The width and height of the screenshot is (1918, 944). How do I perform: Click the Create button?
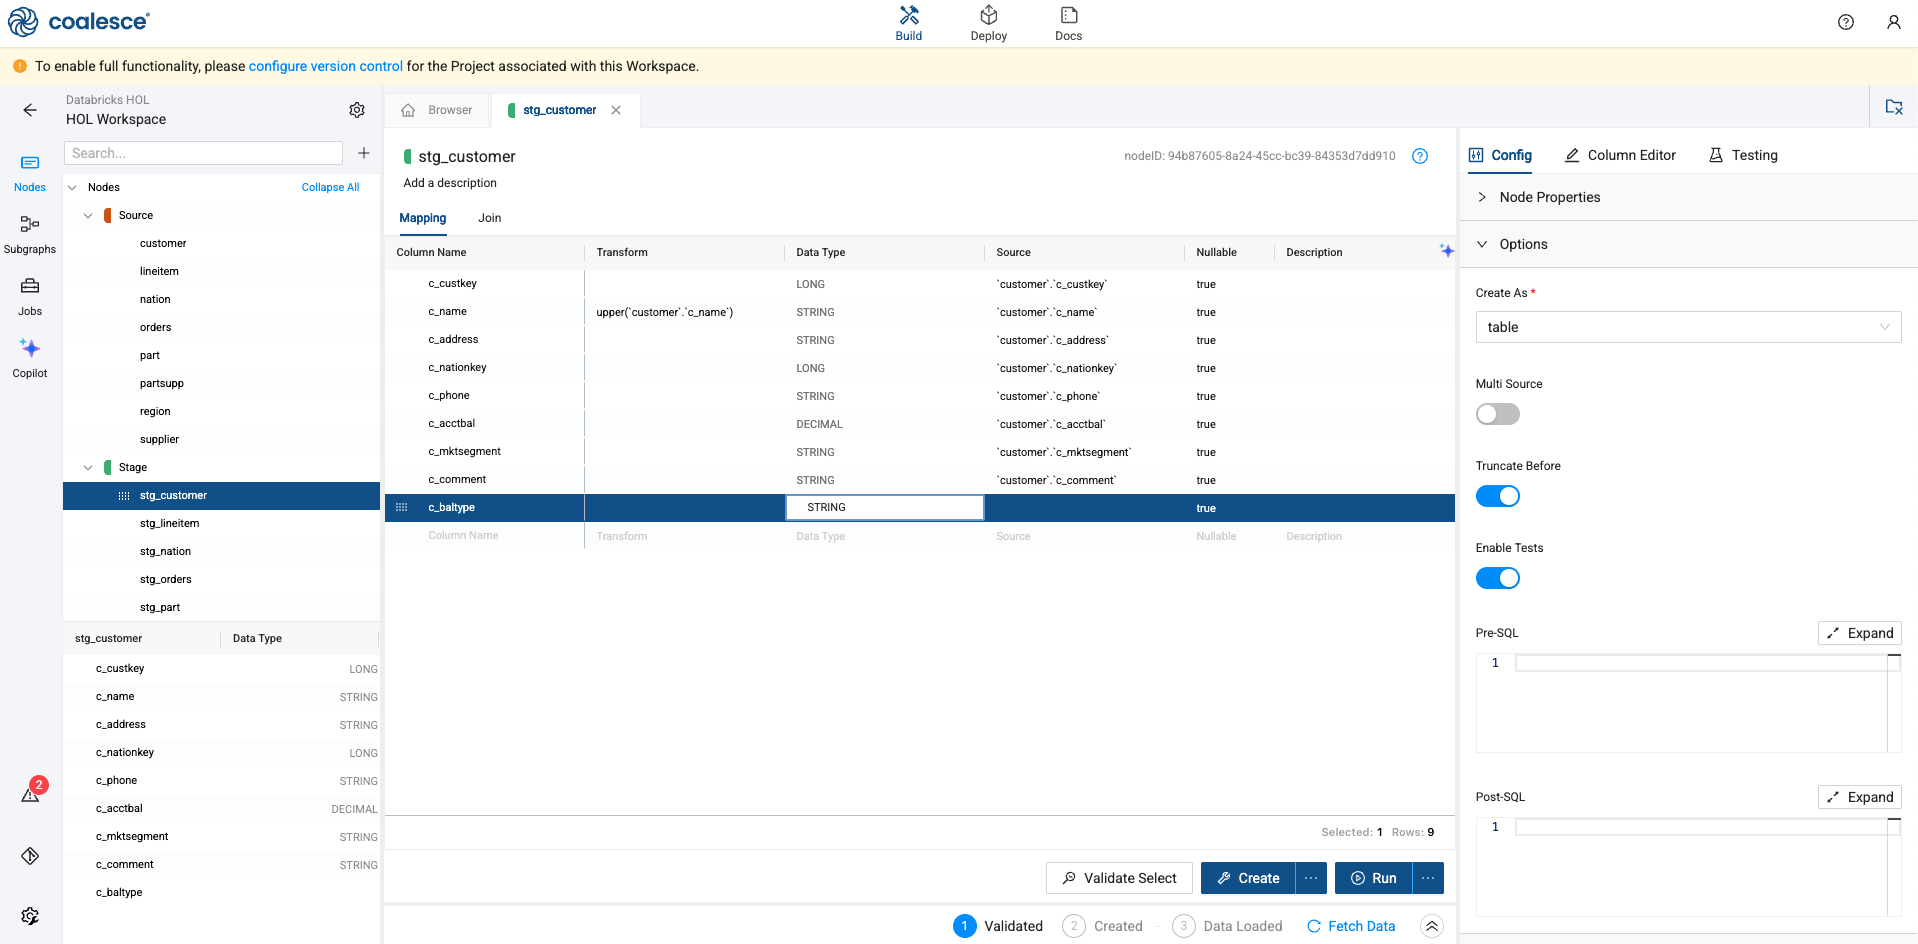1248,878
